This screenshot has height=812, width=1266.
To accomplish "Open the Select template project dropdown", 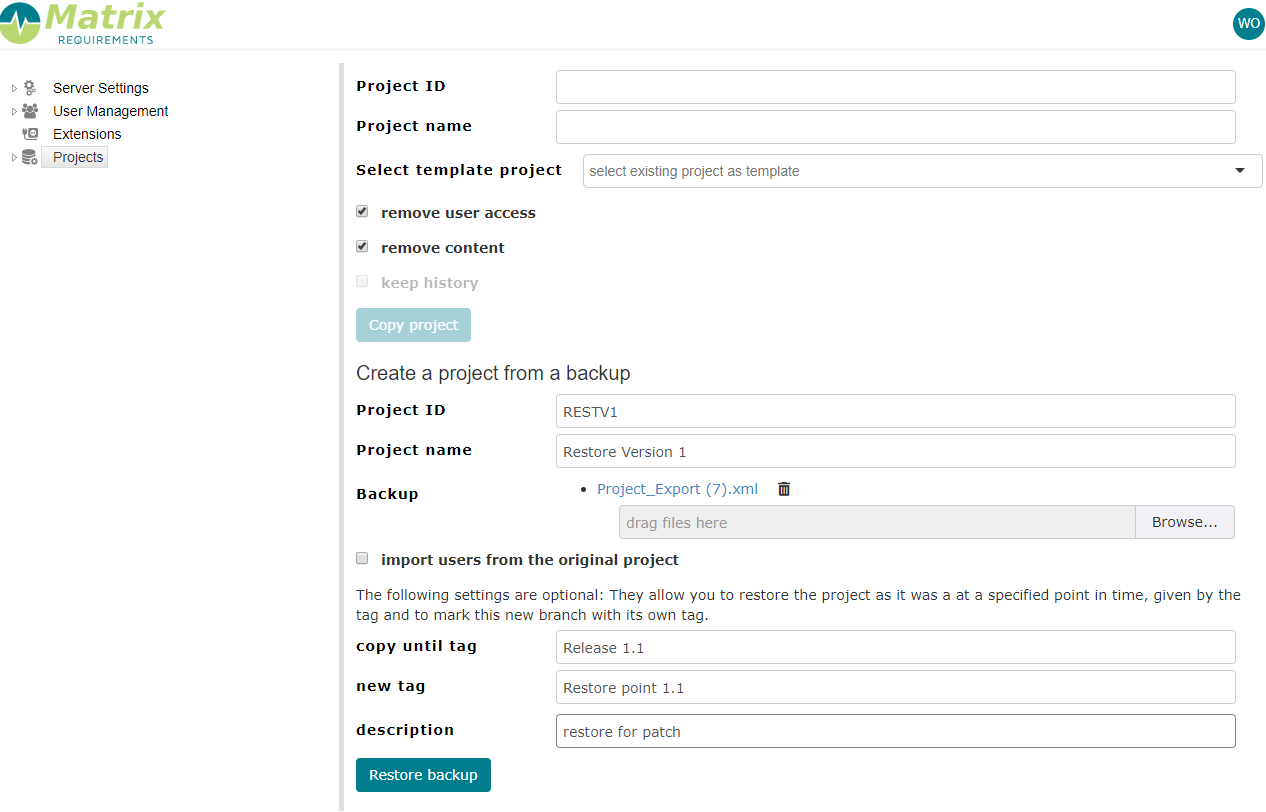I will pos(923,171).
